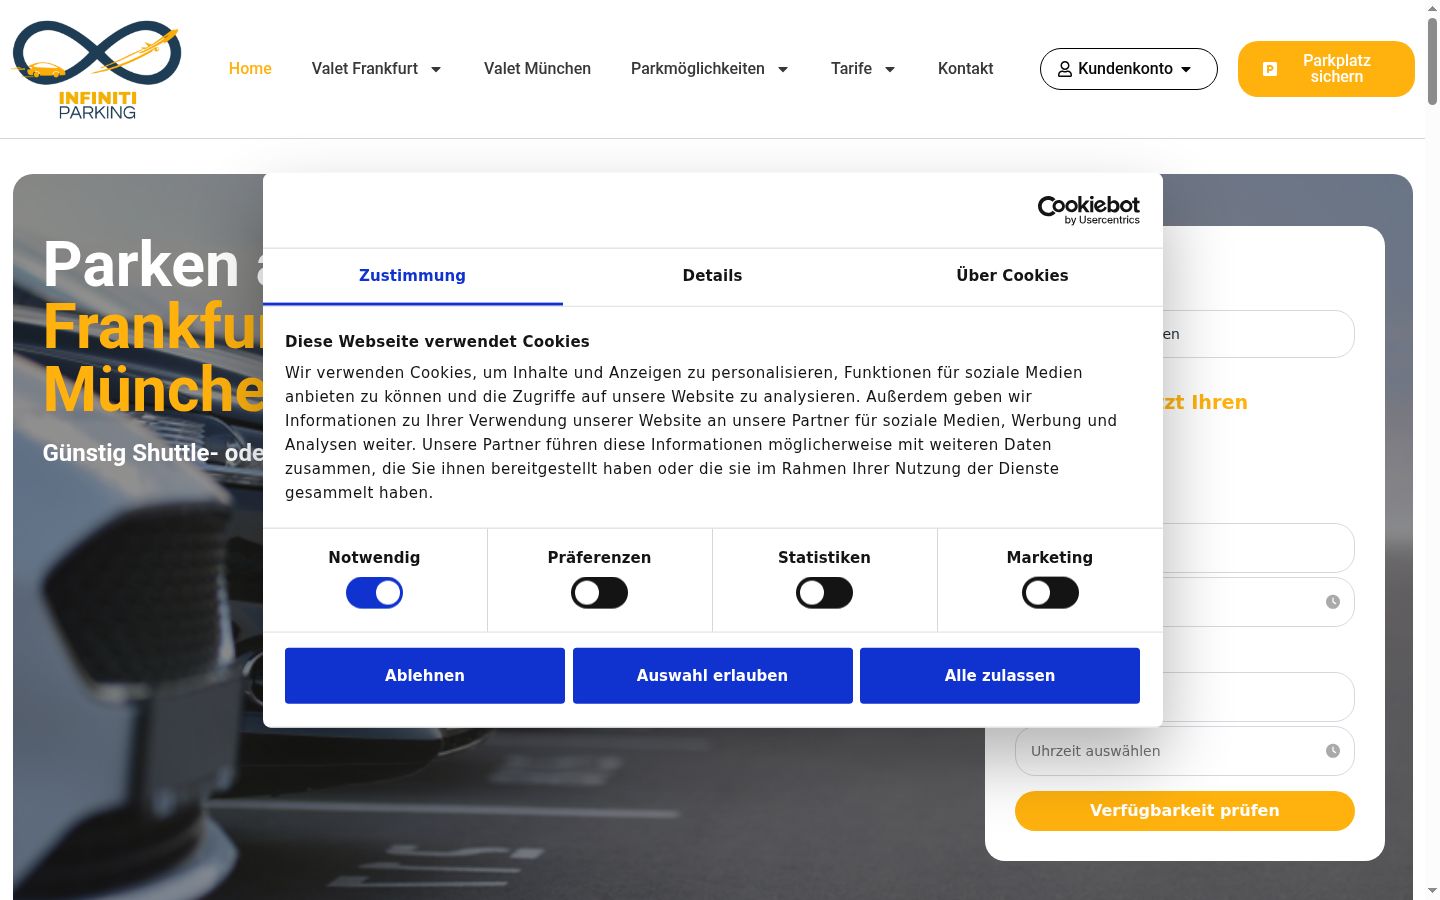Enable the Statistiken cookie switch
This screenshot has height=900, width=1440.
(824, 593)
